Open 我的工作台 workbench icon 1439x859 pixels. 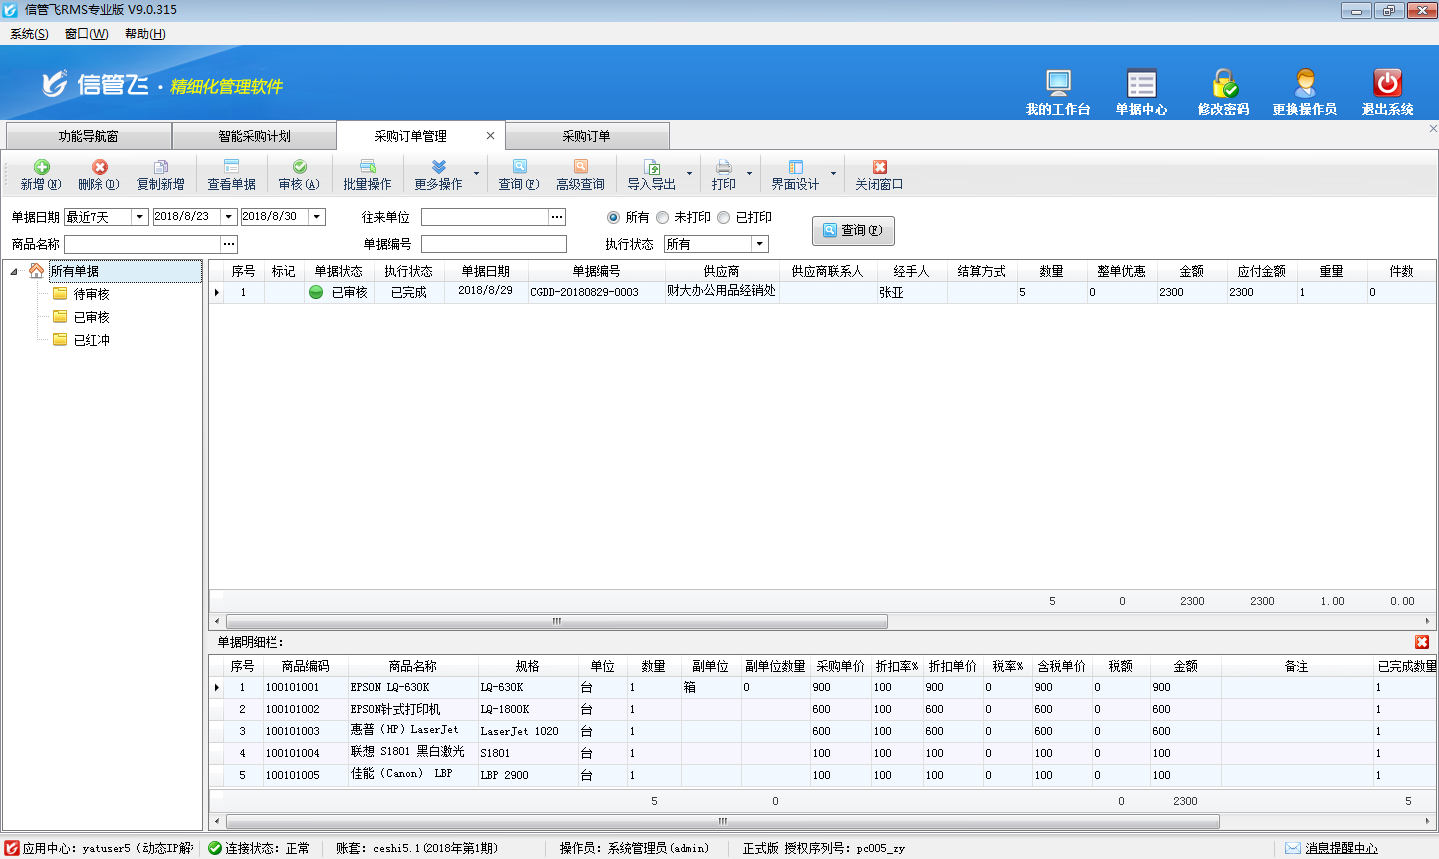pyautogui.click(x=1058, y=84)
